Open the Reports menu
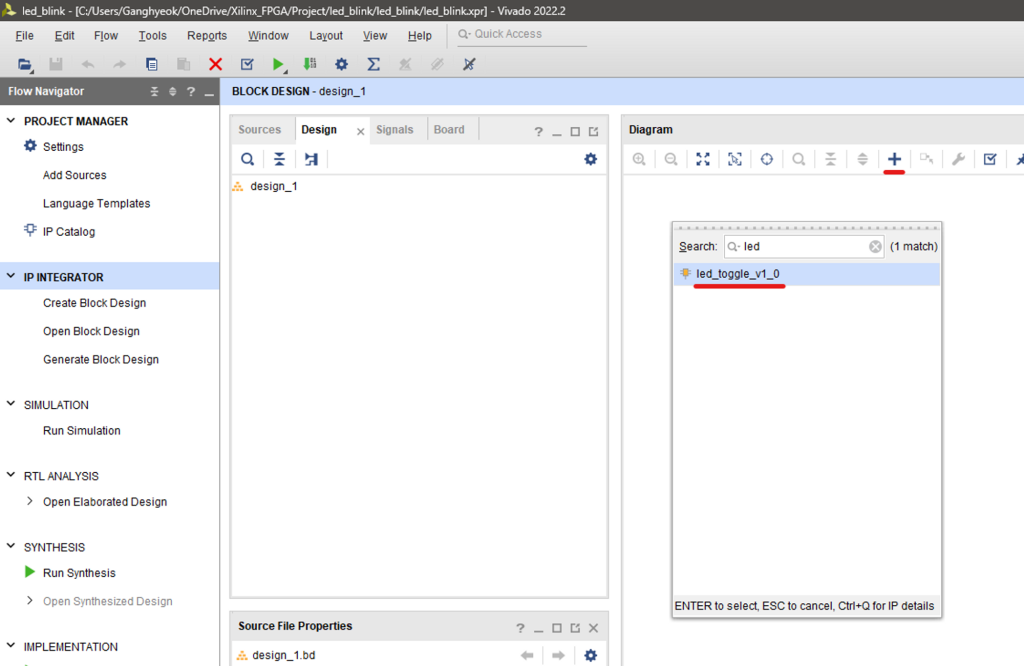 tap(207, 35)
